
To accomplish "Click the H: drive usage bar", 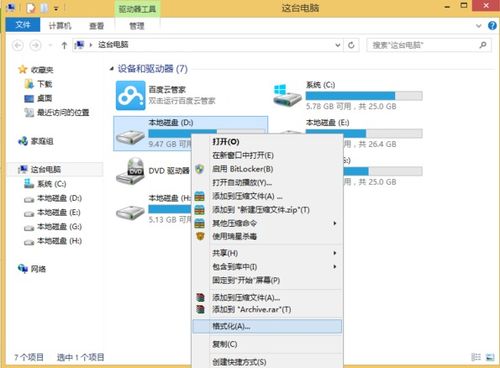I will (x=170, y=209).
